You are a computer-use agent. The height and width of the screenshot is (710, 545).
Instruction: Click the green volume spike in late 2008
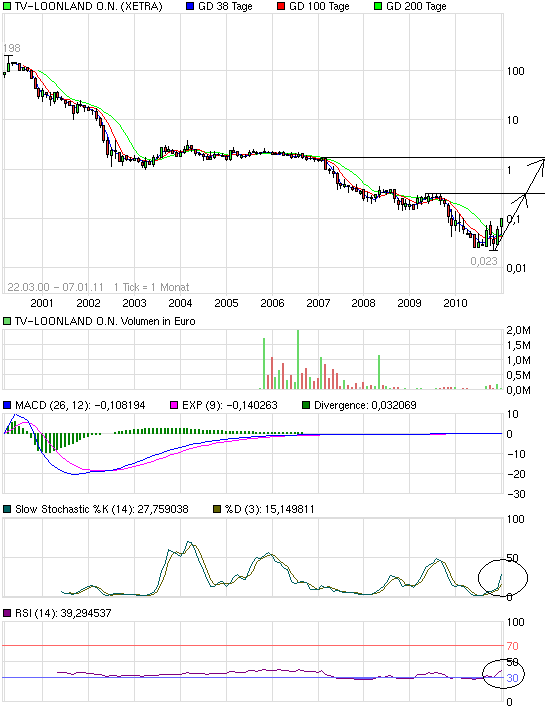(379, 372)
